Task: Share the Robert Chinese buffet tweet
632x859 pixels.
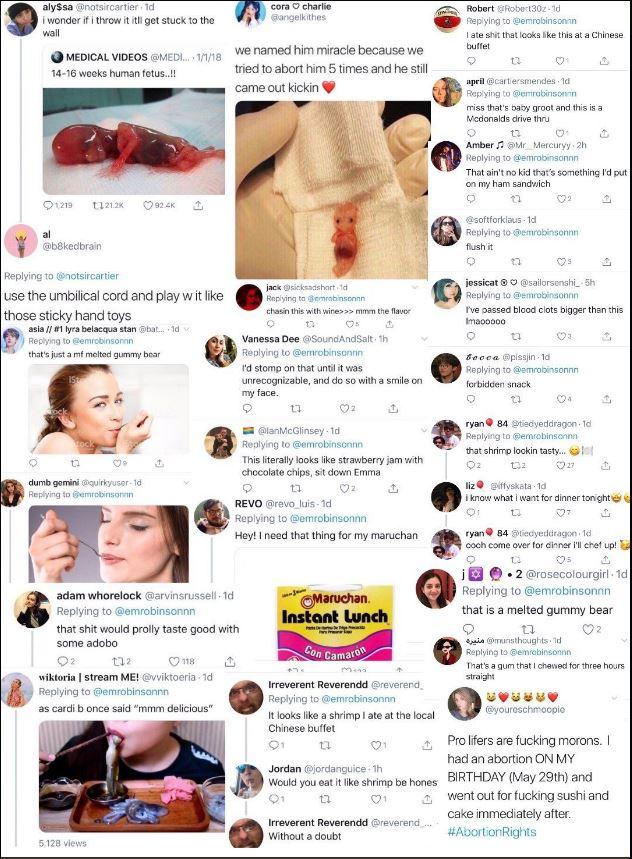Action: [605, 61]
